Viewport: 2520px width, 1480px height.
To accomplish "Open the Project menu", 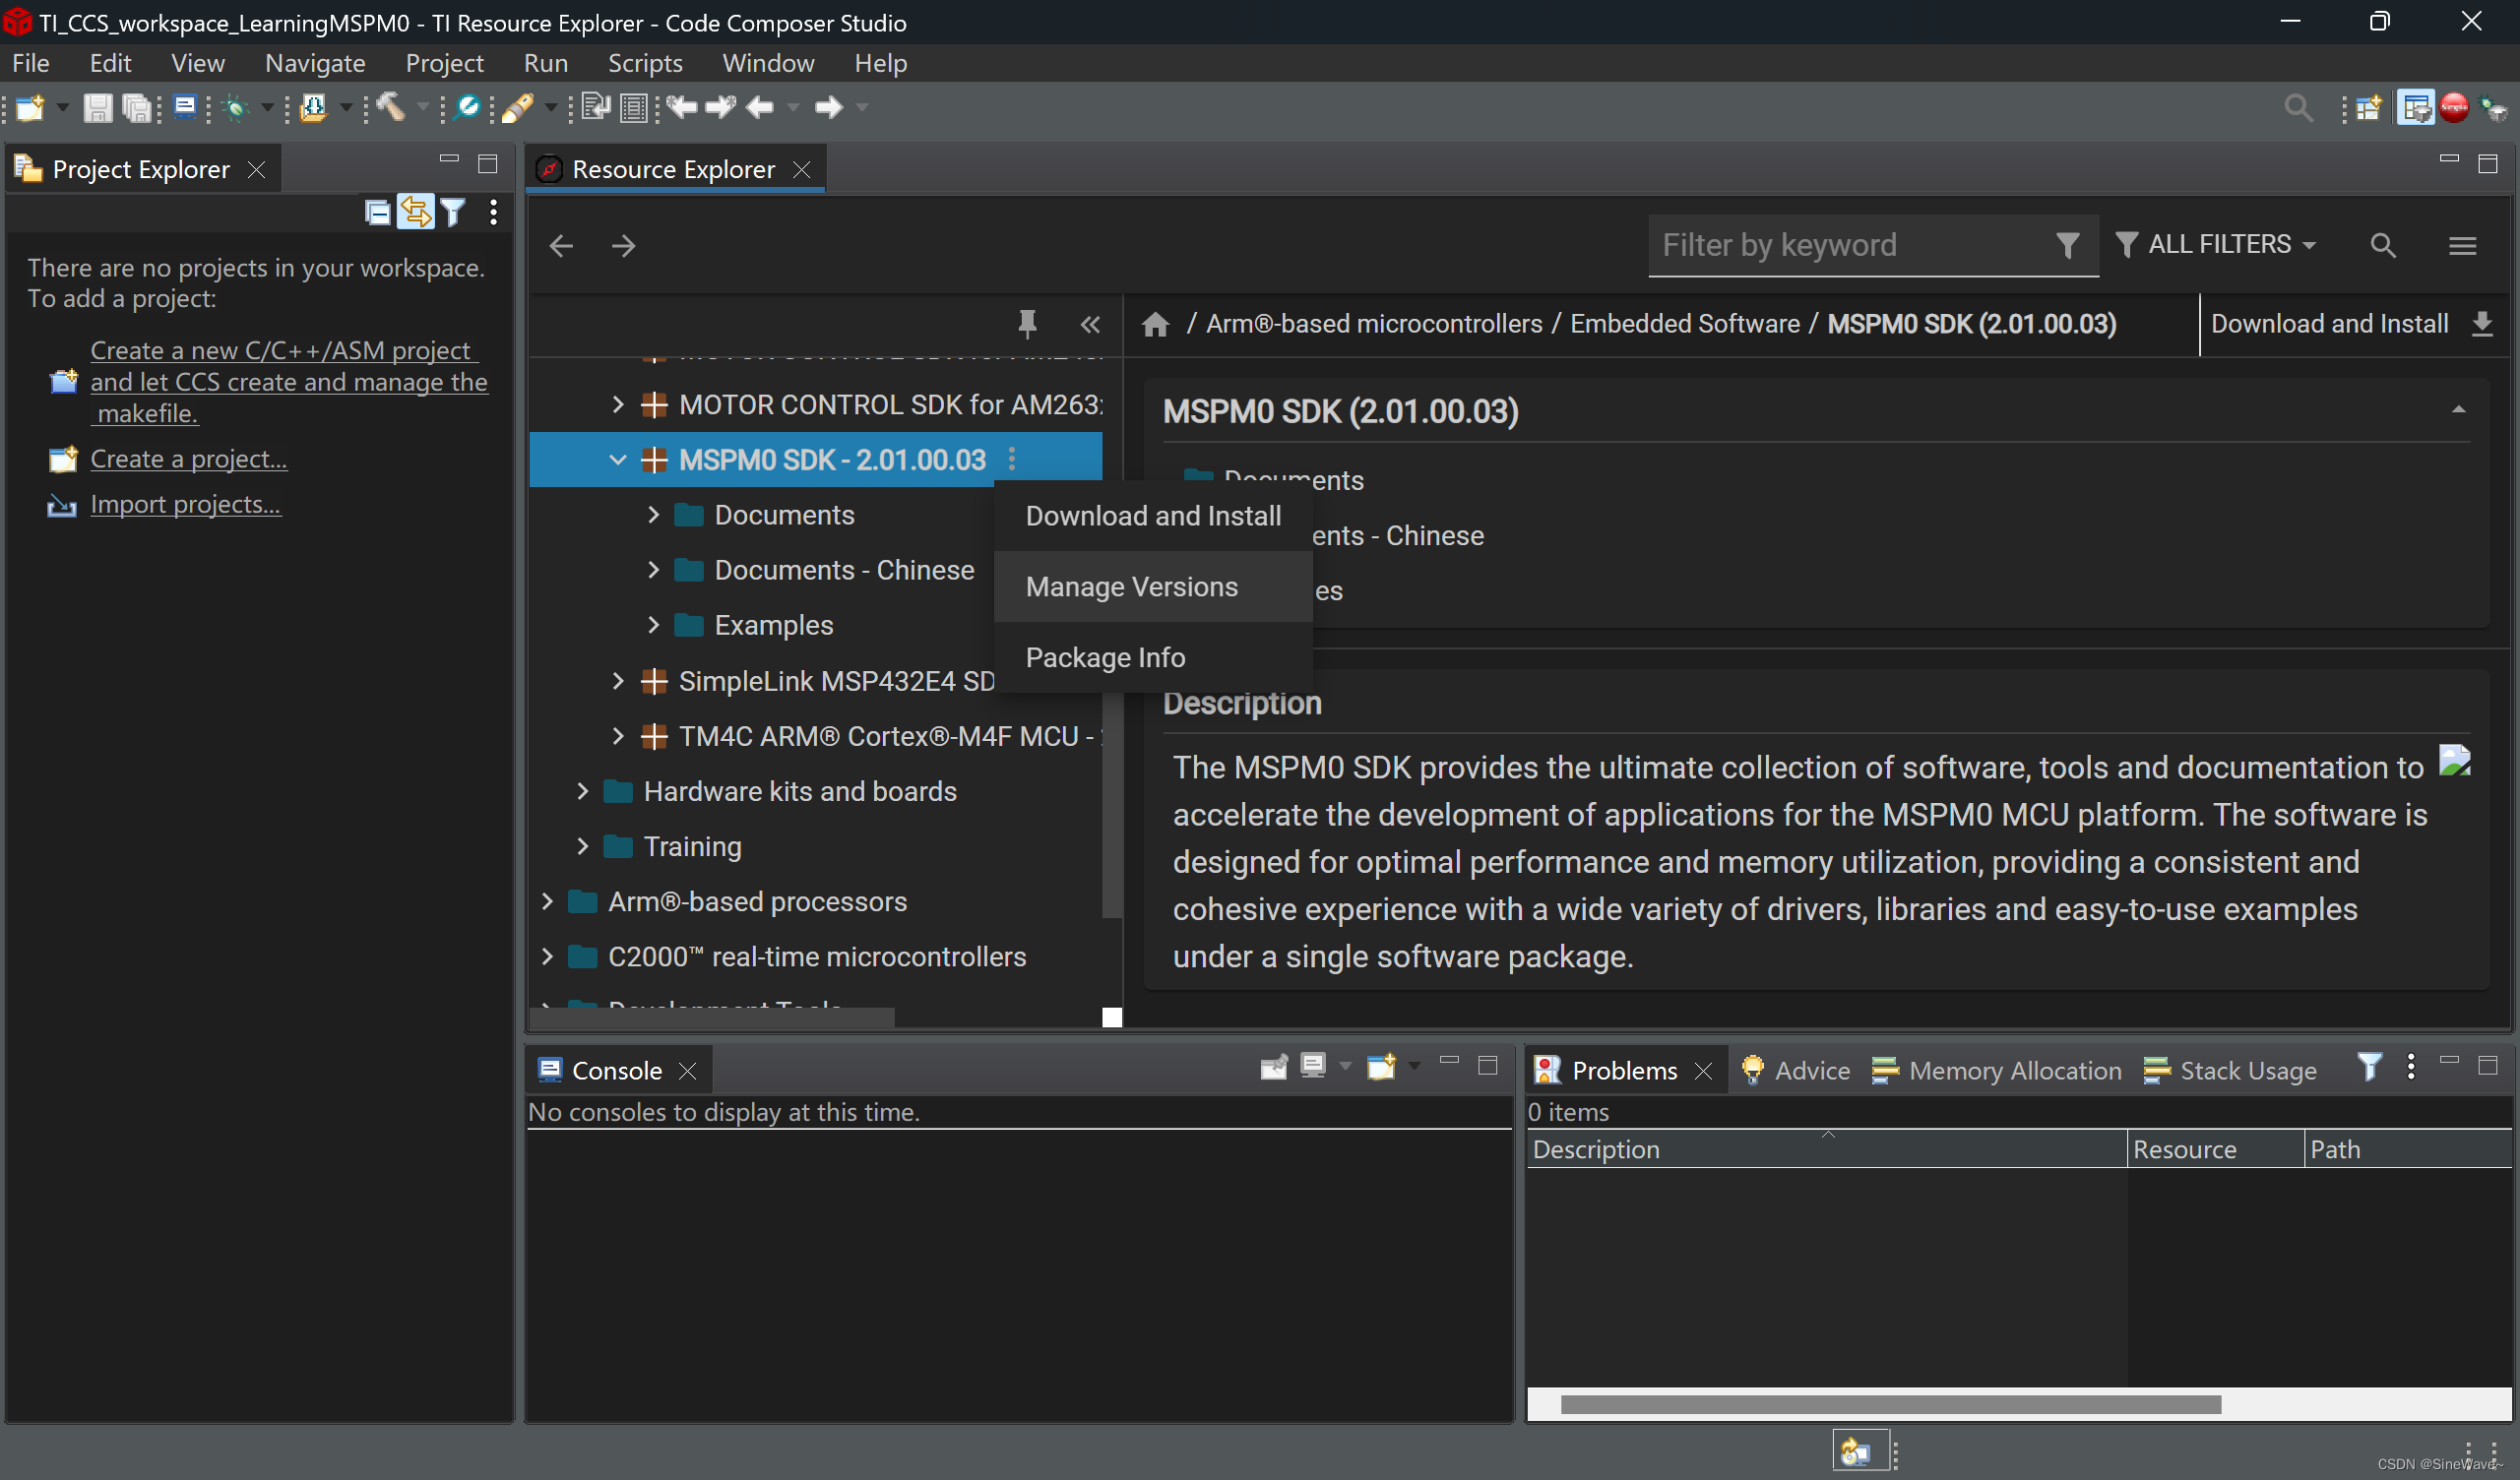I will tap(444, 63).
